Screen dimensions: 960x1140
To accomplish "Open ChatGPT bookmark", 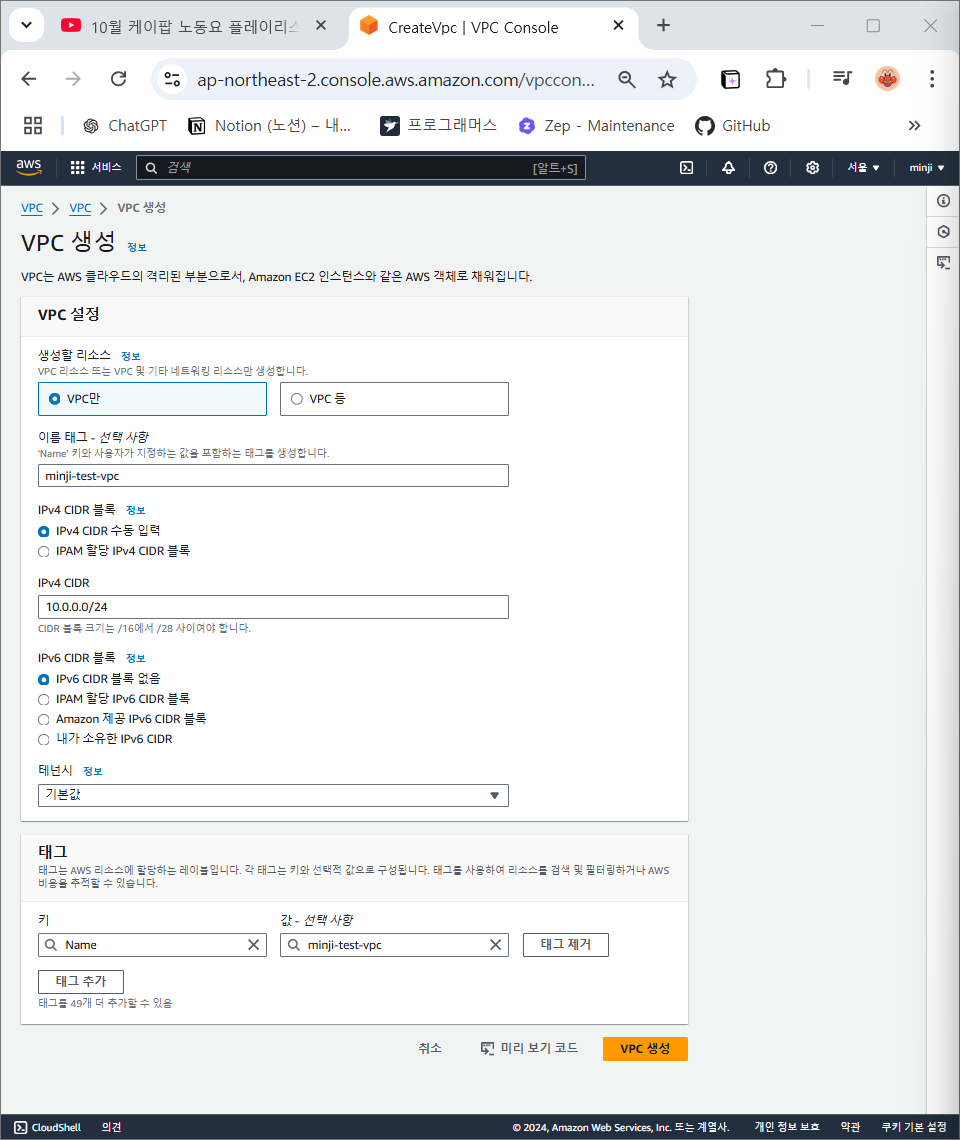I will [124, 126].
